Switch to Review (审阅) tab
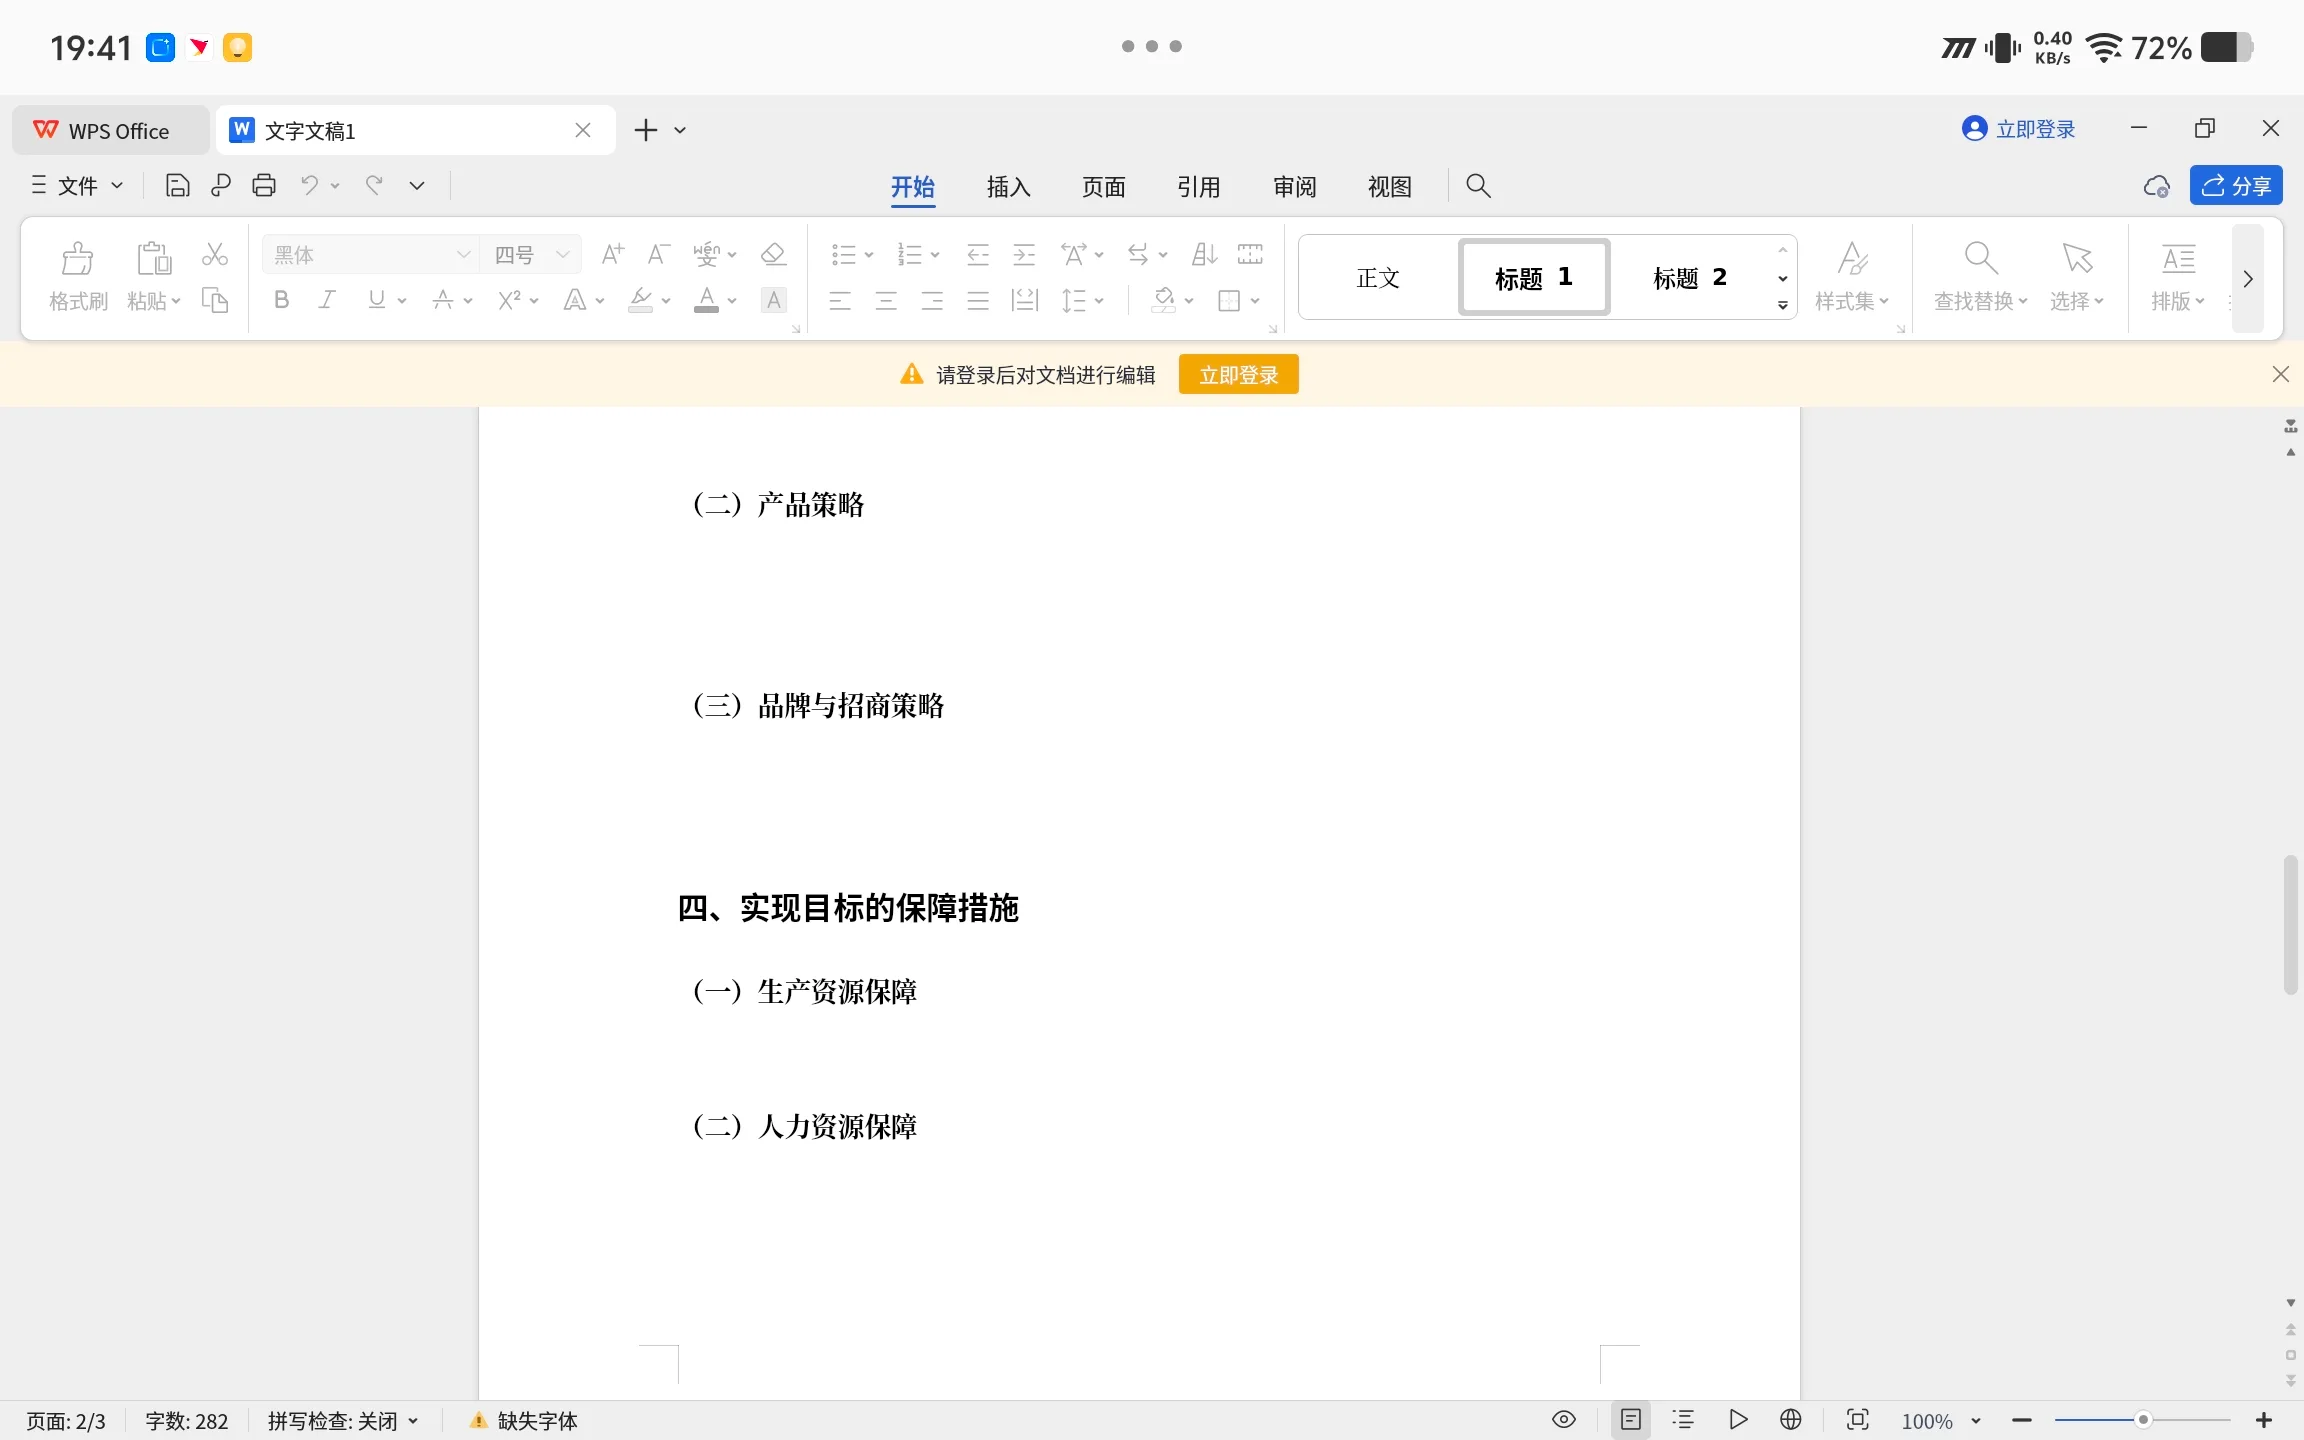Viewport: 2304px width, 1440px height. click(1294, 187)
